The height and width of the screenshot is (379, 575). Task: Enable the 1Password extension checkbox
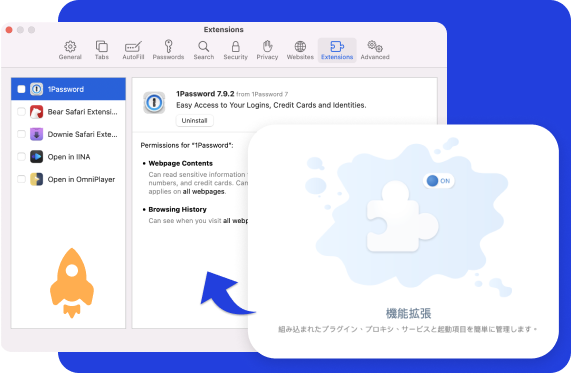tap(21, 89)
